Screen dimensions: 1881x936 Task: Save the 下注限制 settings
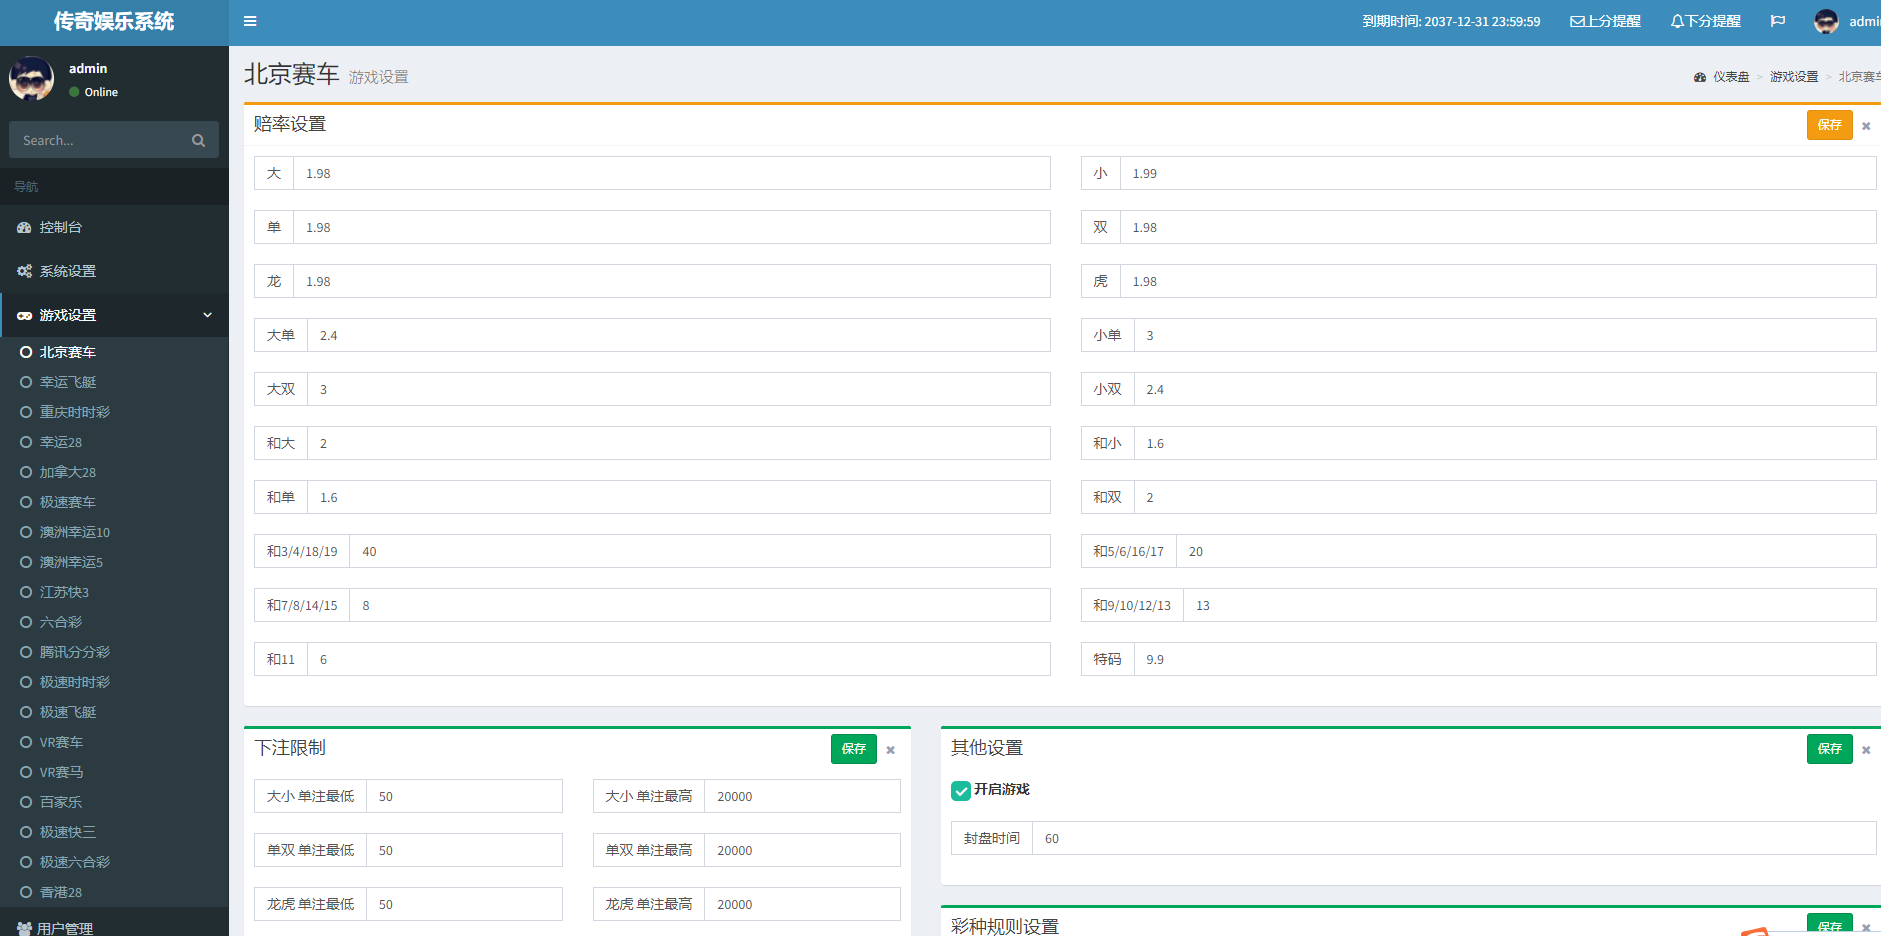(853, 749)
